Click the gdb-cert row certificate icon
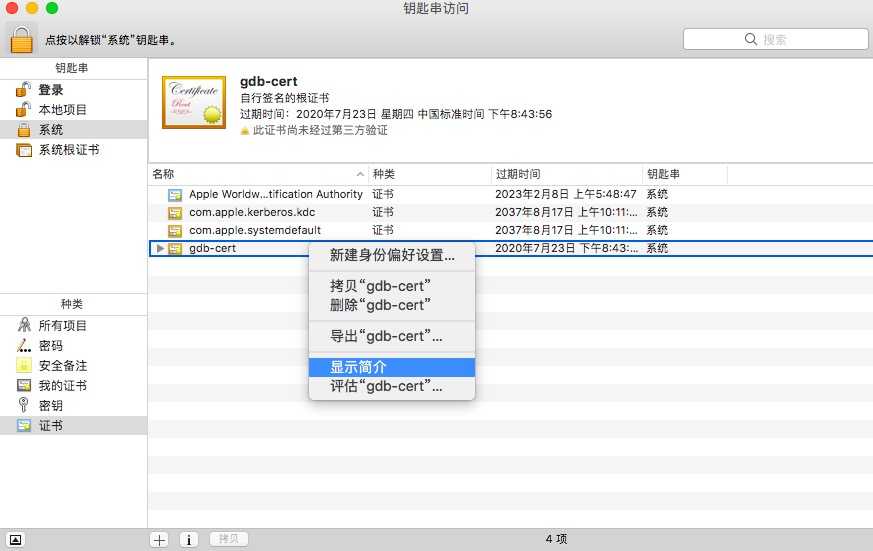Screen dimensions: 873x551 point(175,248)
